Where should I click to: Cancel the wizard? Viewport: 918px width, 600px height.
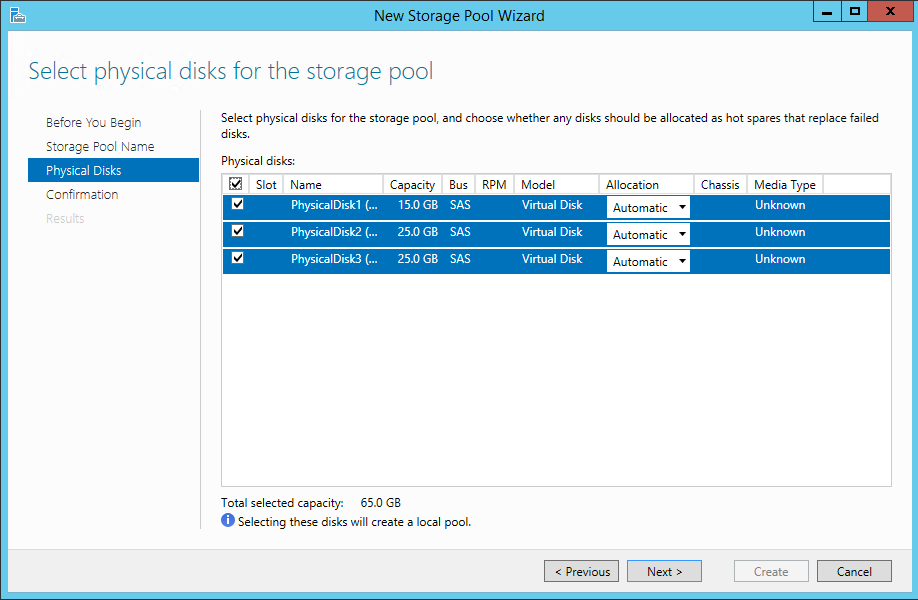[854, 571]
